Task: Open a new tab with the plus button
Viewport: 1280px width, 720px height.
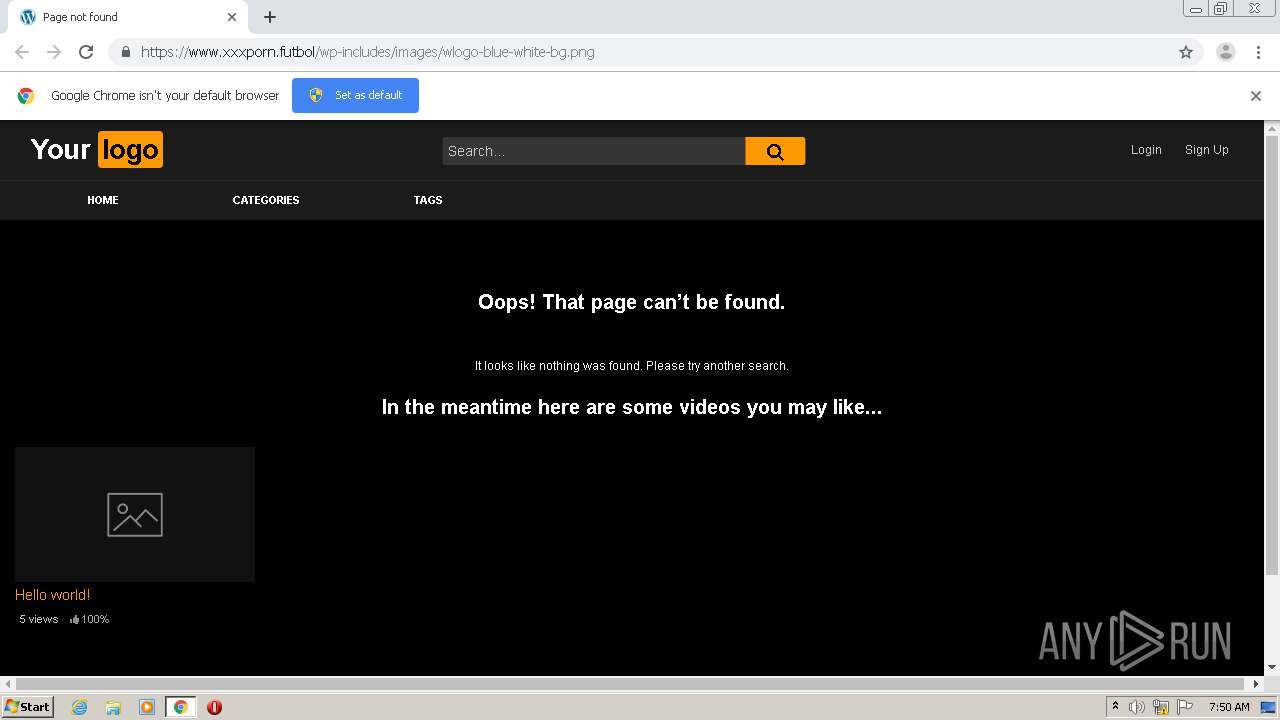Action: pyautogui.click(x=270, y=17)
